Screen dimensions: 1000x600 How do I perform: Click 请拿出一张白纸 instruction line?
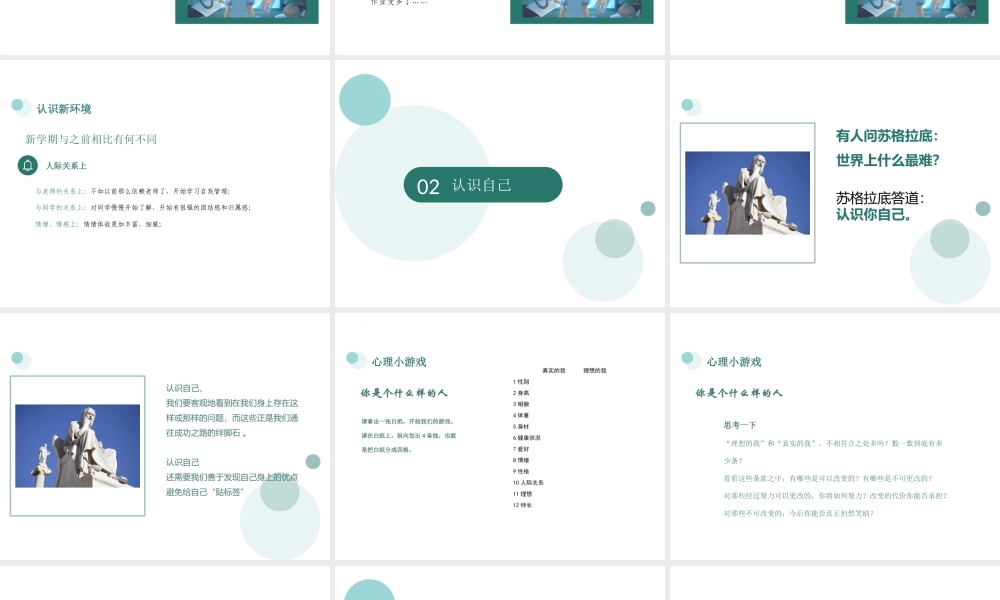coord(408,421)
